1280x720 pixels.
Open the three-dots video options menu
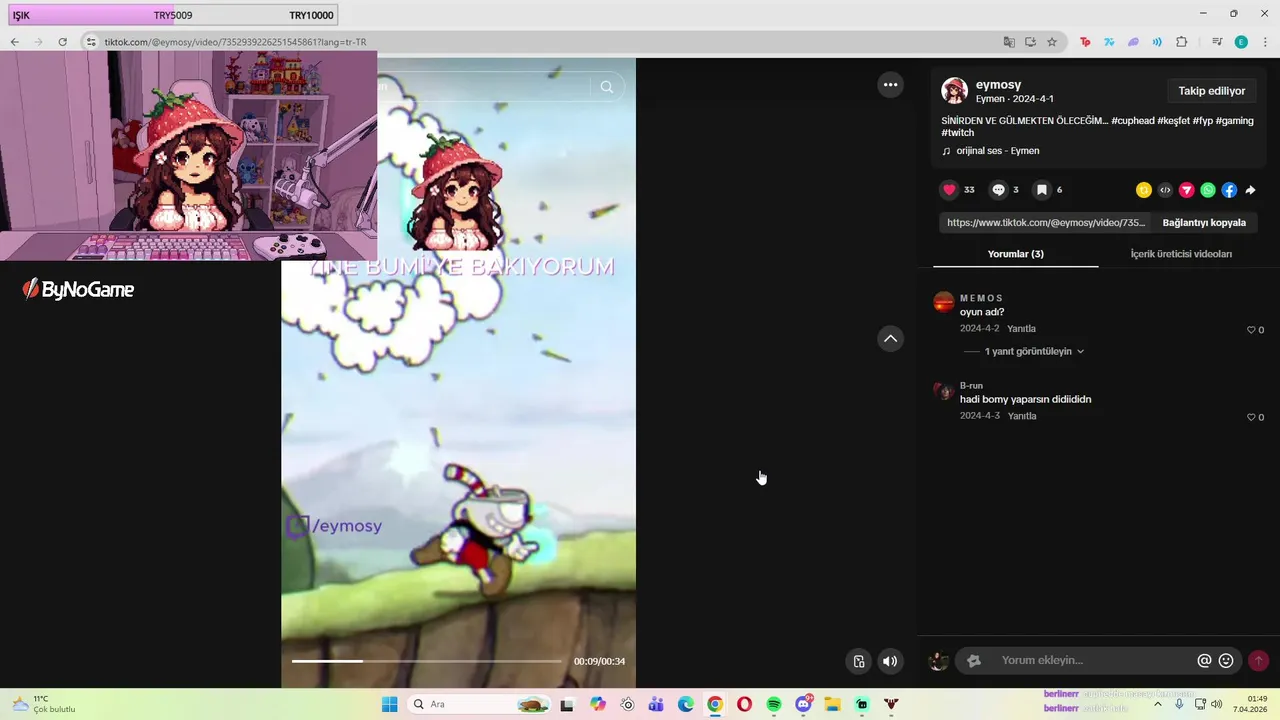point(890,85)
